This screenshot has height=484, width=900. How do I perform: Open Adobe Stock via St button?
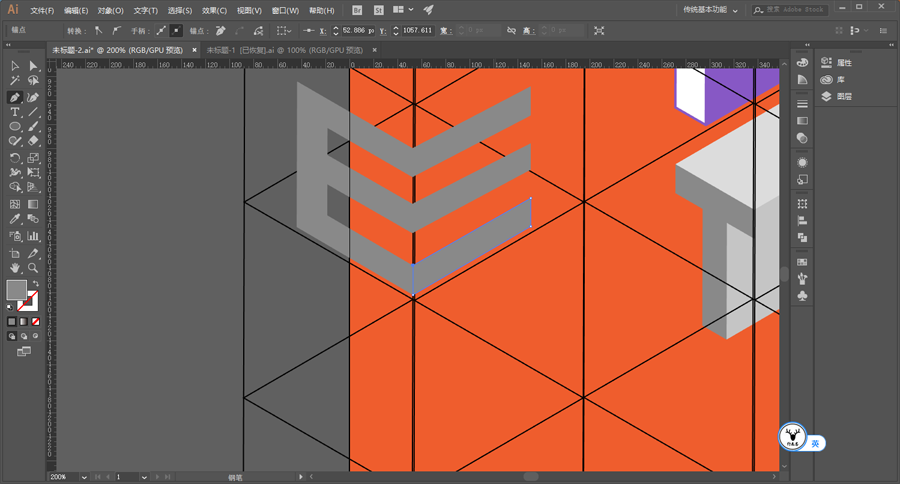pyautogui.click(x=378, y=10)
